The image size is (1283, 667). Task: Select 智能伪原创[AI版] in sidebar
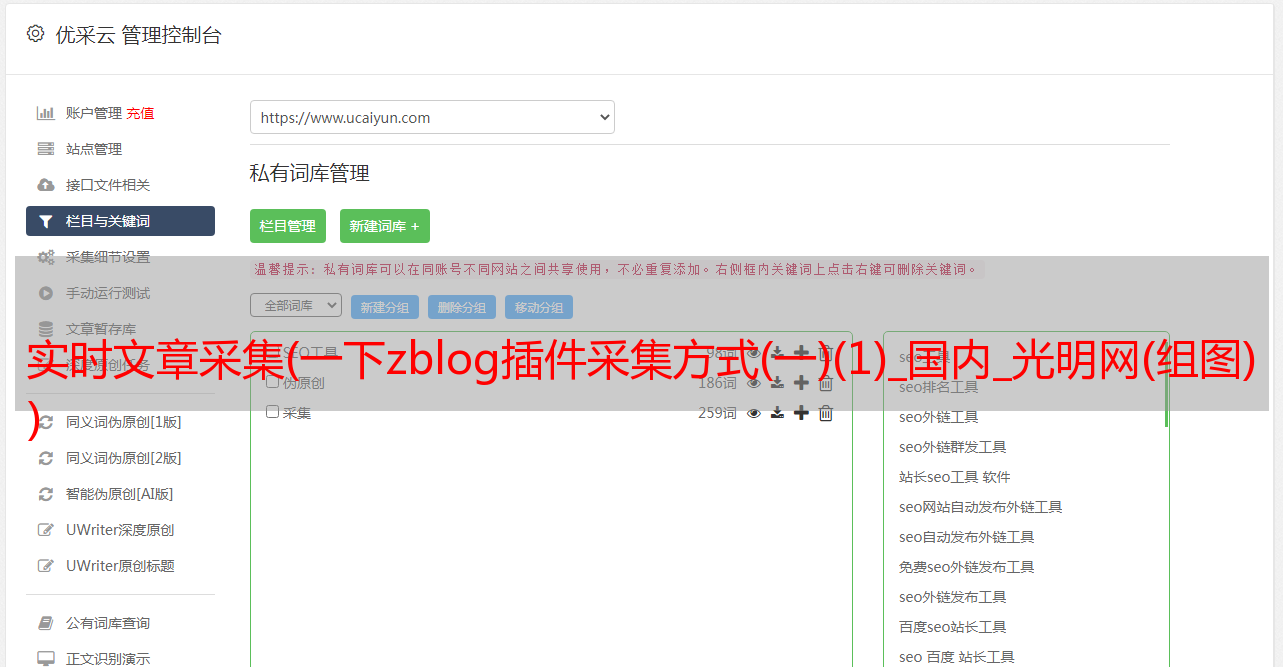click(119, 494)
